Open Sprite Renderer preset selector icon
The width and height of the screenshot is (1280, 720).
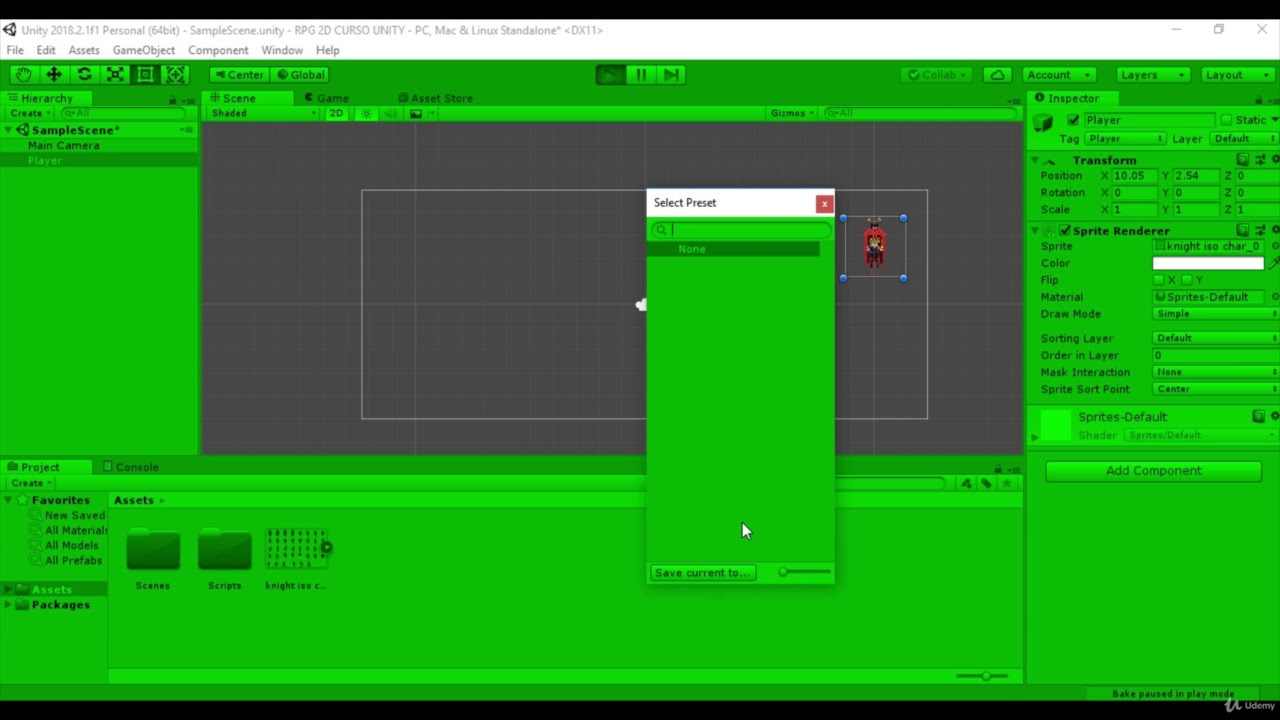(x=1260, y=231)
